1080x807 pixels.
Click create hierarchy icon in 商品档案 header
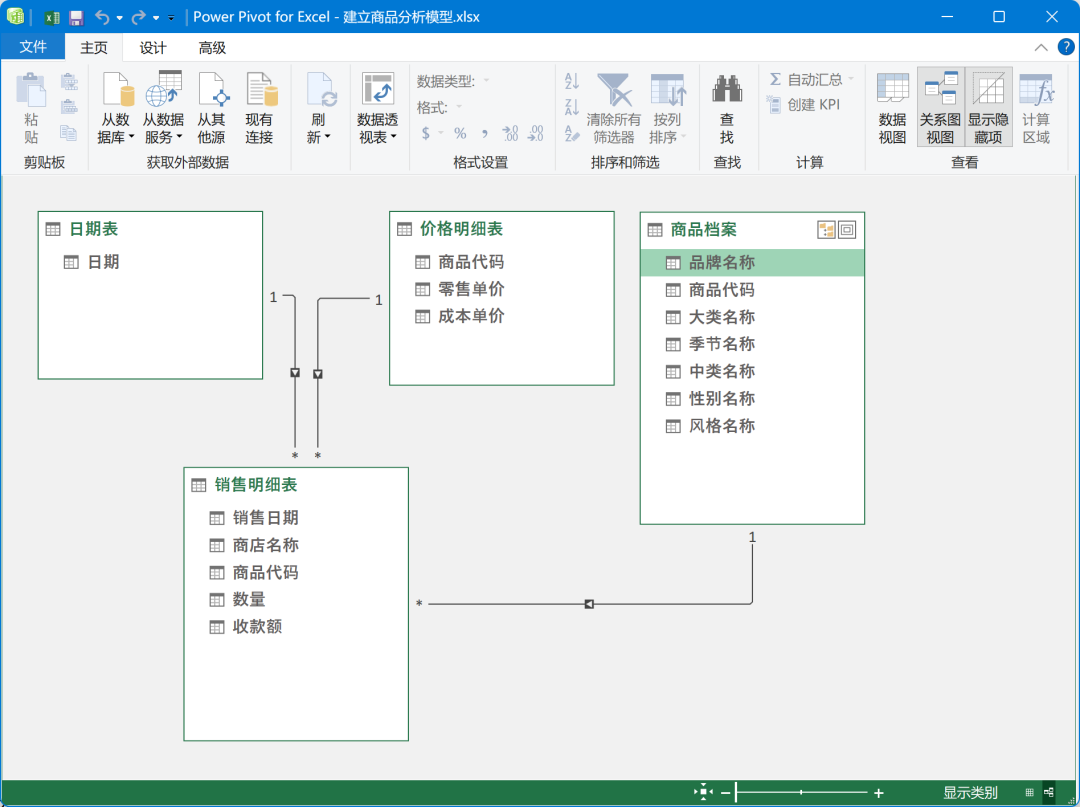(x=826, y=230)
